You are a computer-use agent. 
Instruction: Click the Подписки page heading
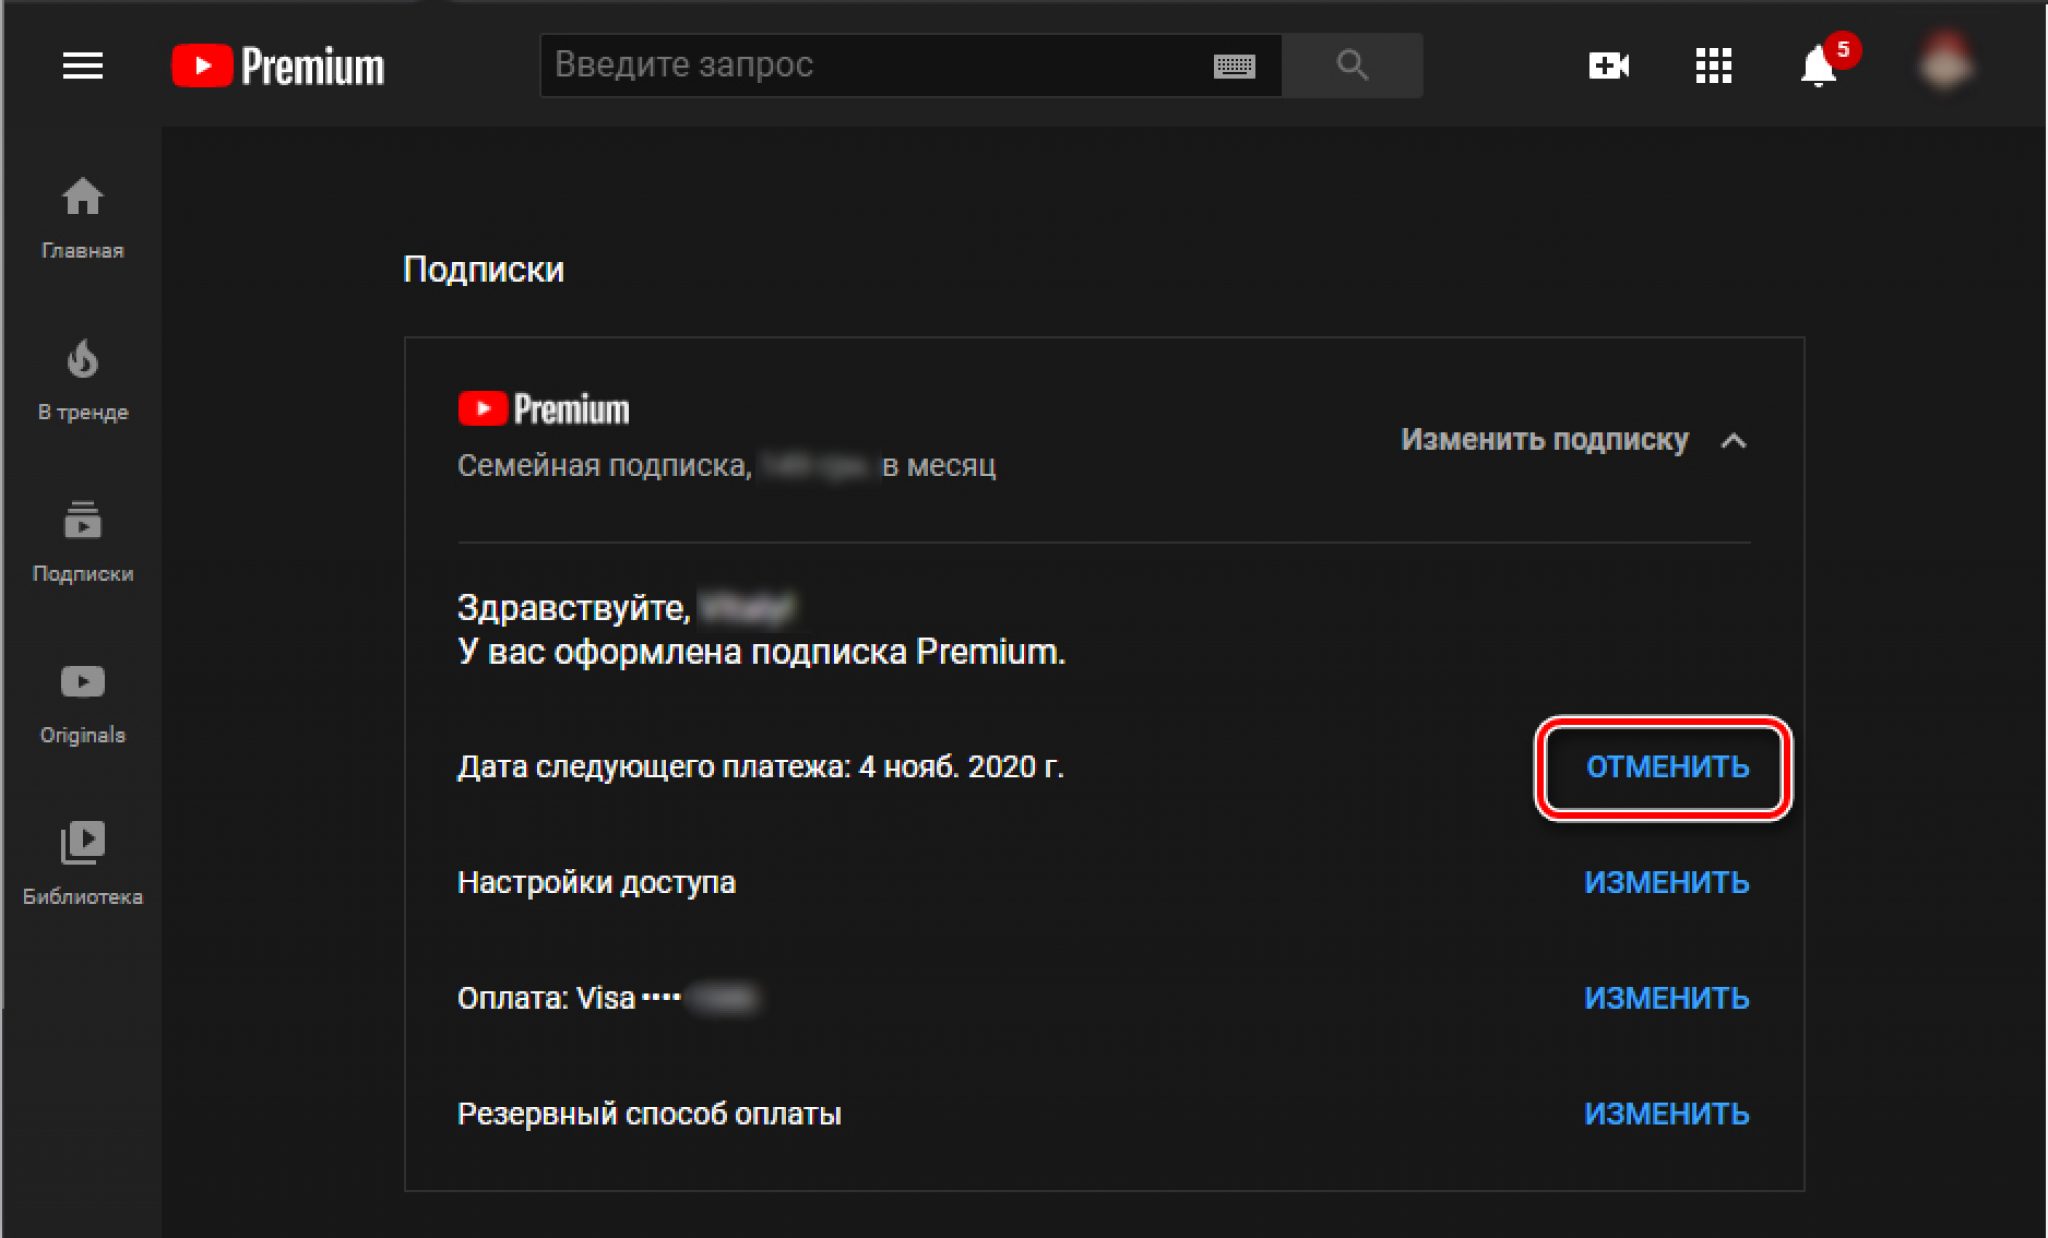click(483, 269)
